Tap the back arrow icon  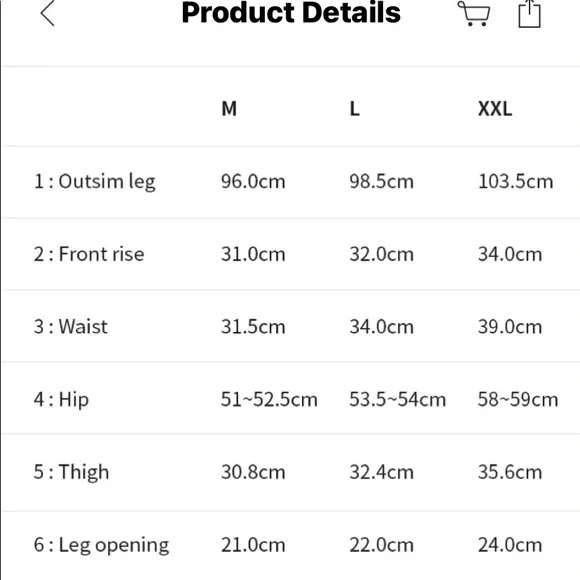pyautogui.click(x=48, y=13)
